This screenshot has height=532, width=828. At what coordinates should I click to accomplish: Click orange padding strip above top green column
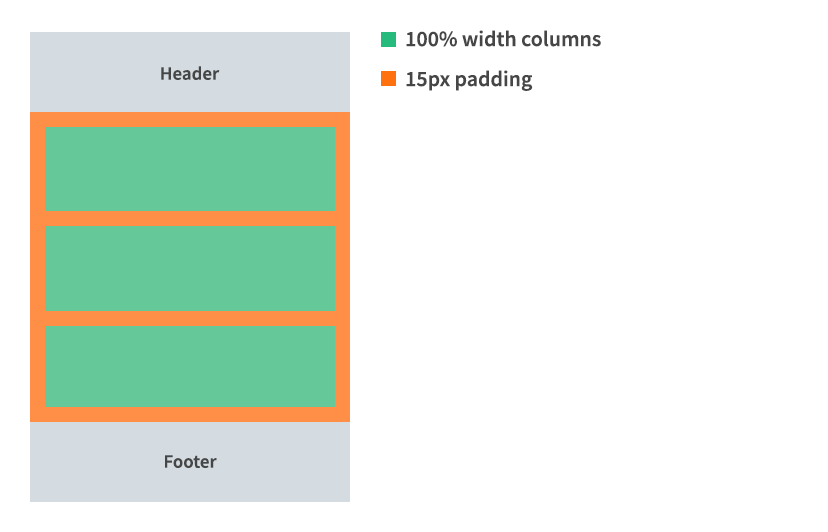point(190,120)
